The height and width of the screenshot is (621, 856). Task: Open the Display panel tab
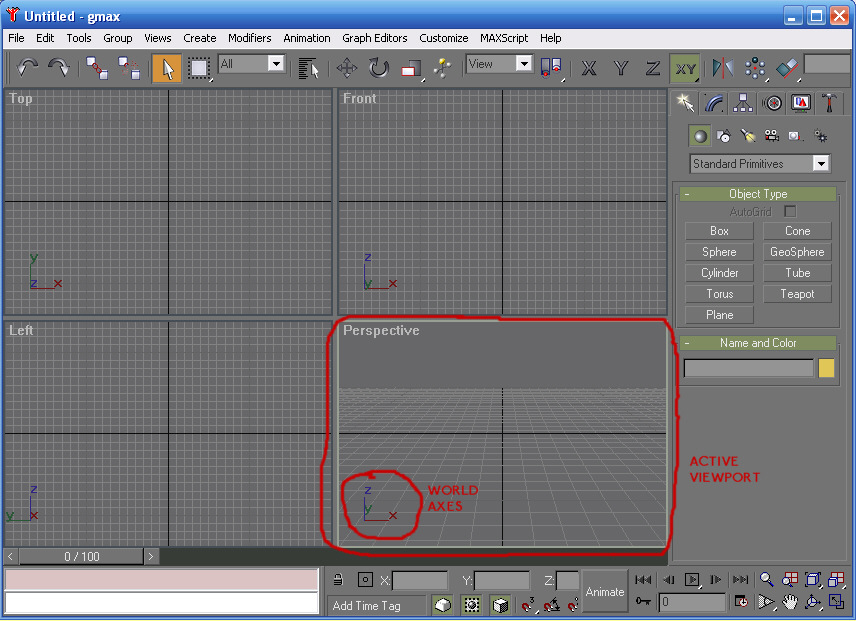tap(801, 103)
